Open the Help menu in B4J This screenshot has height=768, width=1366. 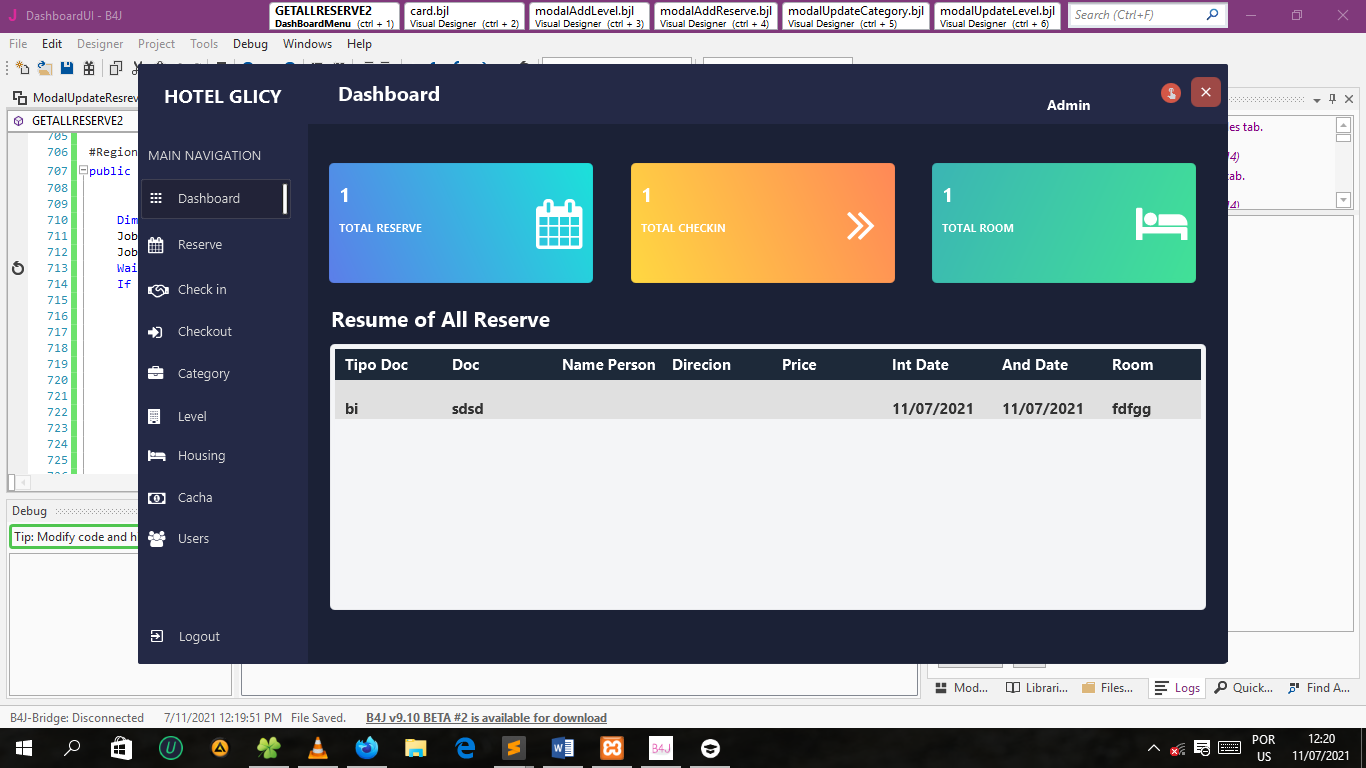[x=359, y=44]
